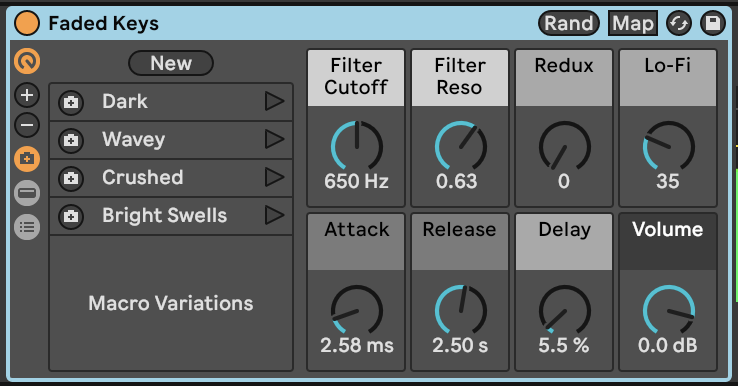Screen dimensions: 738x386
Task: Click the Redux macro label
Action: click(564, 78)
